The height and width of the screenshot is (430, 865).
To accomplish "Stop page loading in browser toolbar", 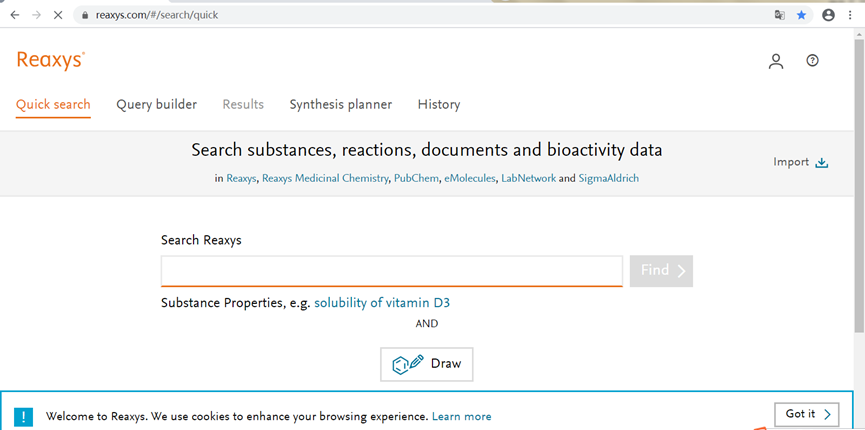I will tap(57, 15).
